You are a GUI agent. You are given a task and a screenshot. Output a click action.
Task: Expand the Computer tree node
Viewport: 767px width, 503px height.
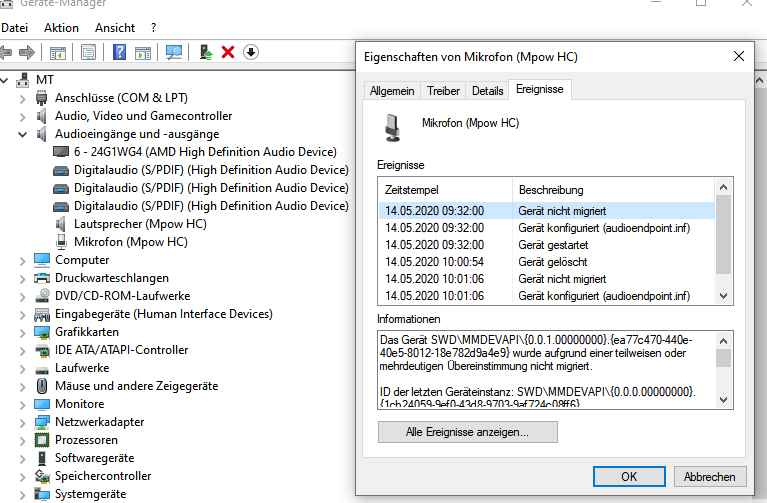pos(23,261)
